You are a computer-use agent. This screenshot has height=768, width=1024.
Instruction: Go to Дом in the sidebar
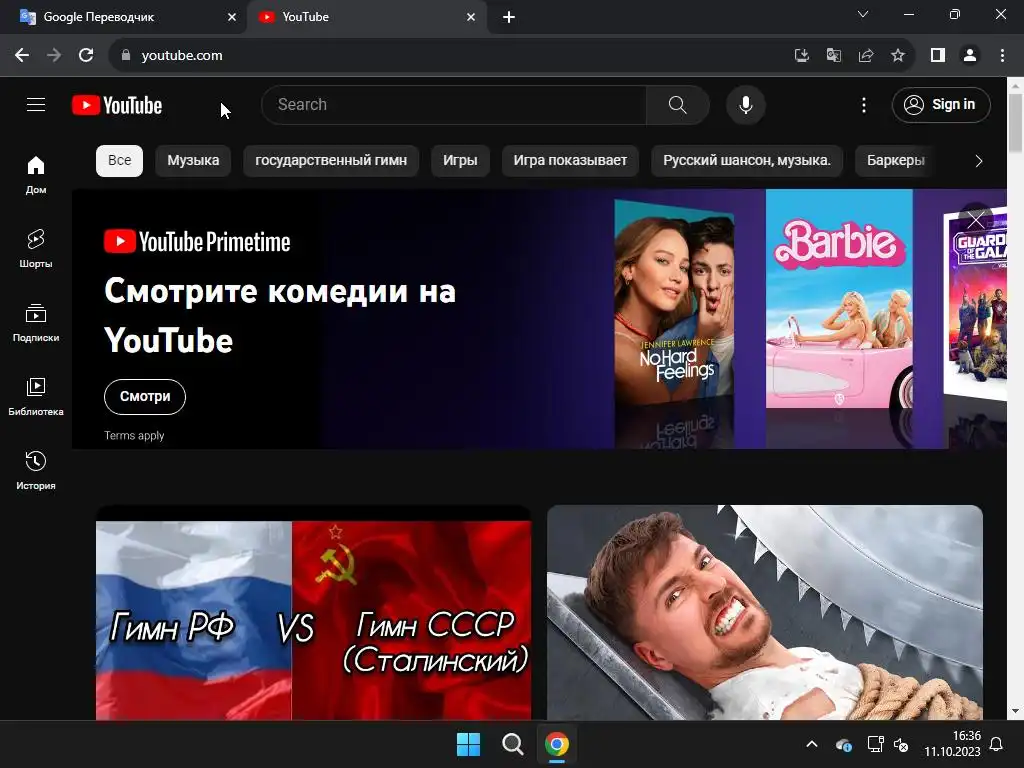pos(36,175)
